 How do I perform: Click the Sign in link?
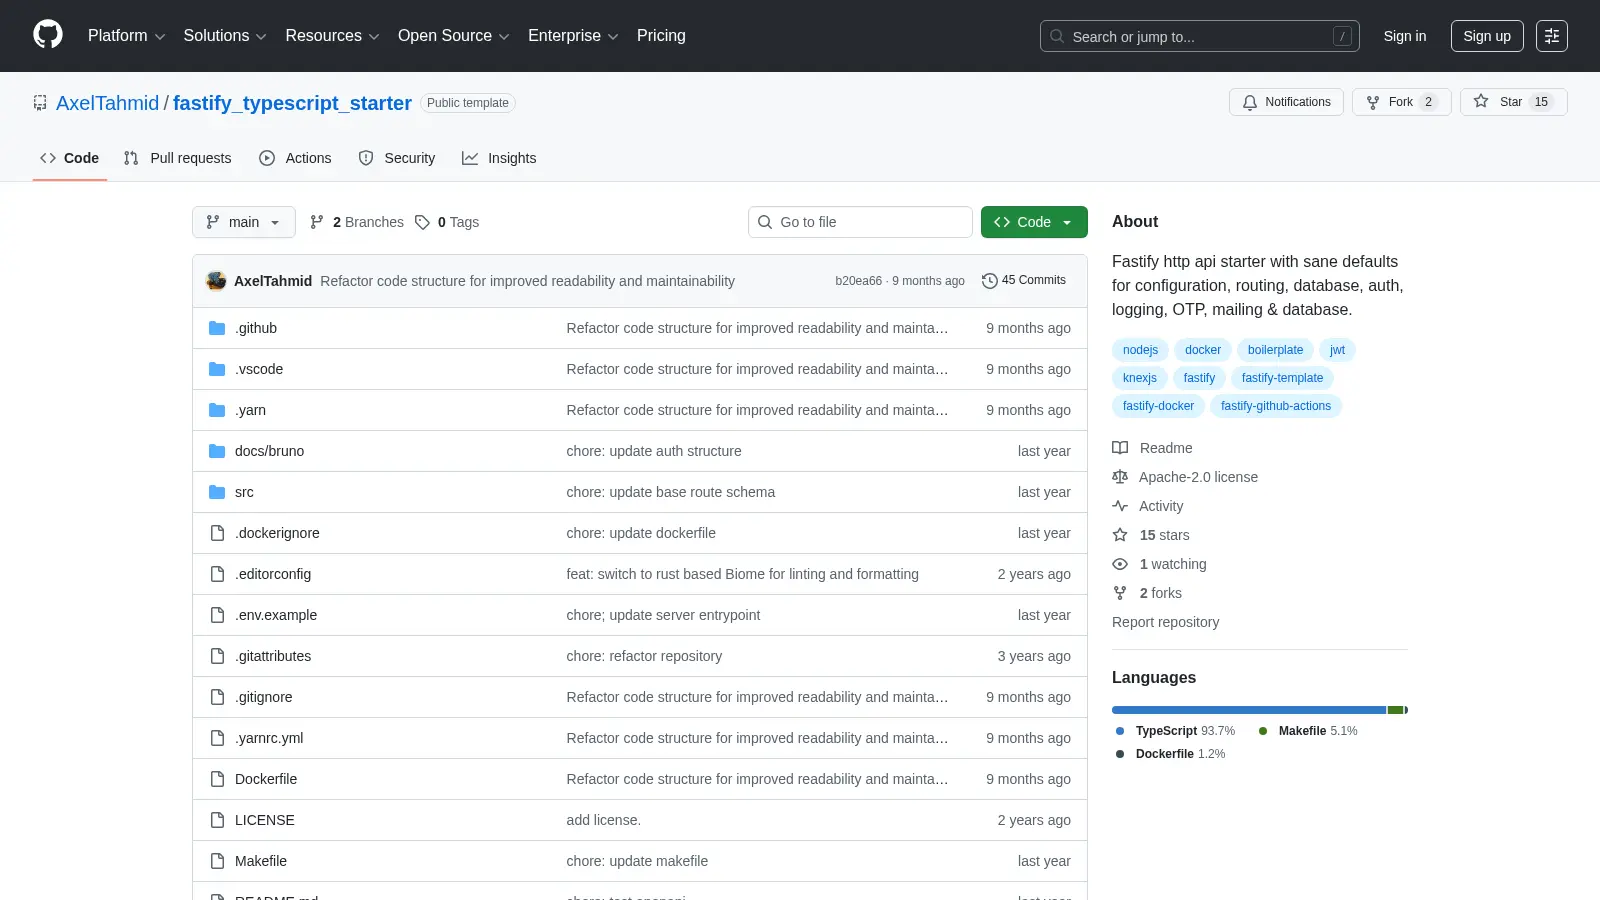click(x=1405, y=36)
